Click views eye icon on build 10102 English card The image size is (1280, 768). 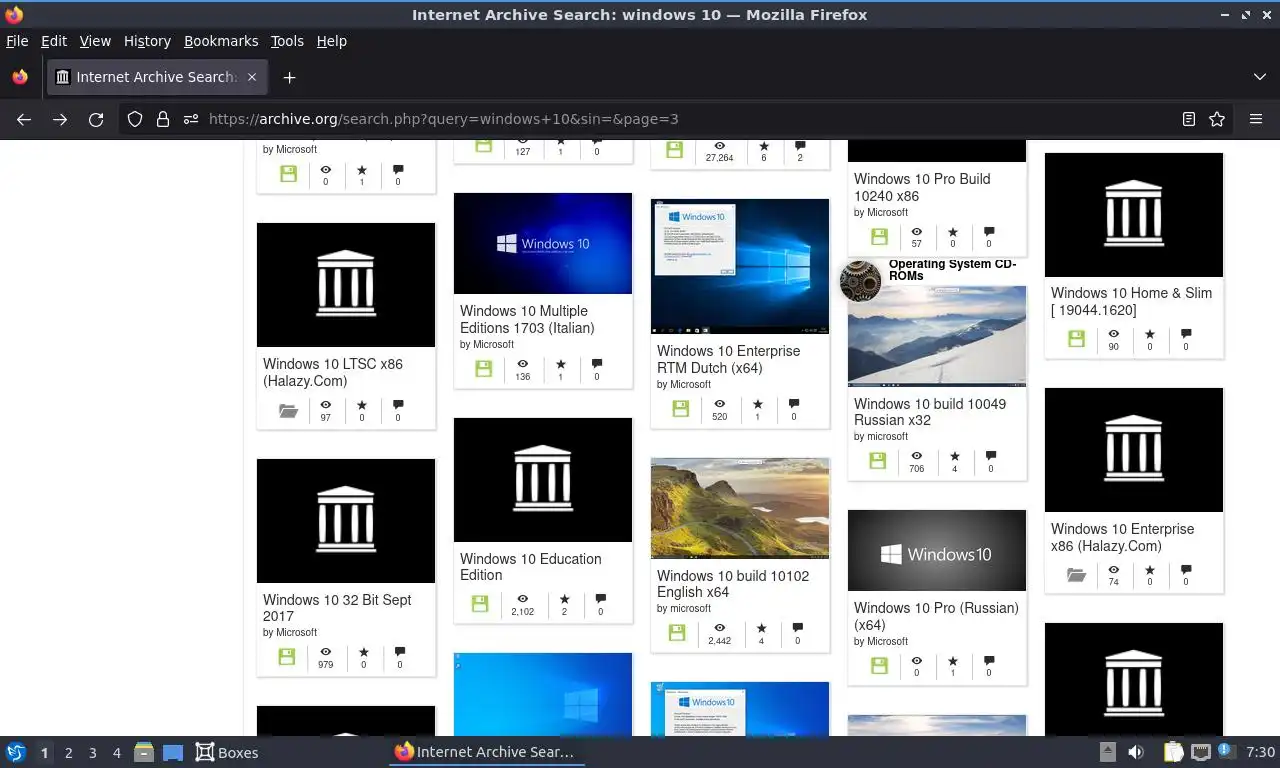(719, 628)
